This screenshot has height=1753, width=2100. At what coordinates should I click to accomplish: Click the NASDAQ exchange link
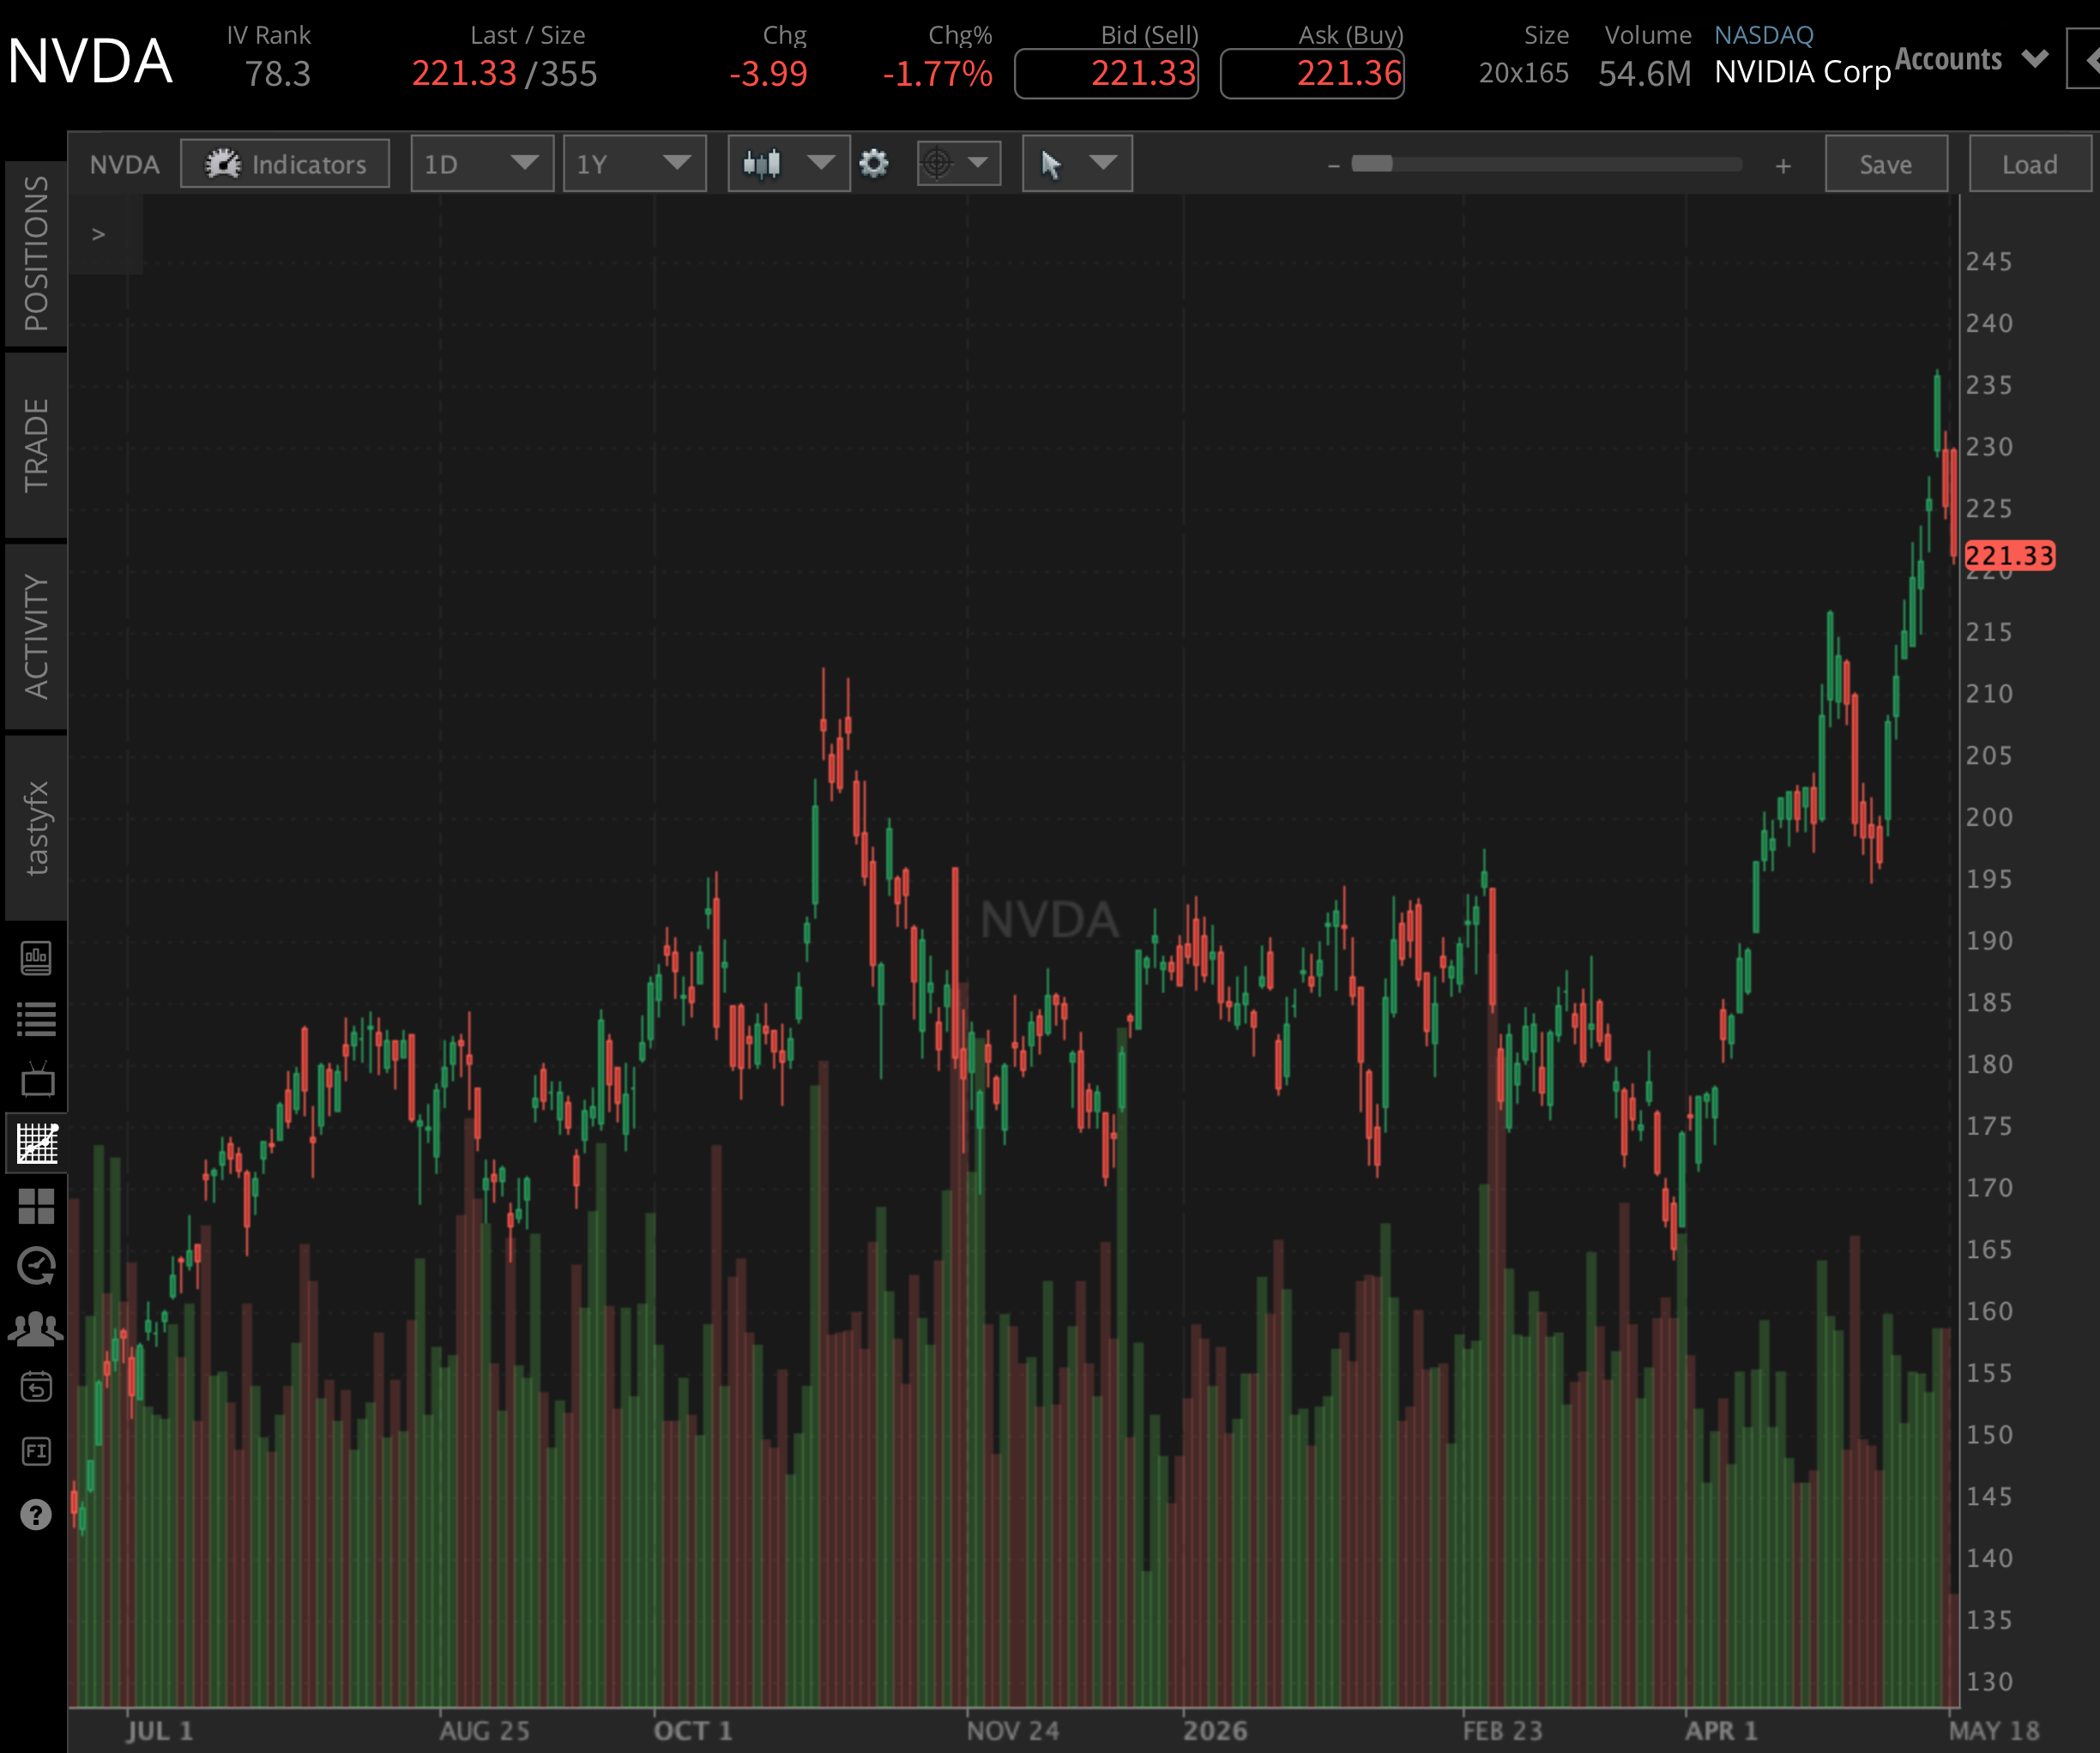(1763, 35)
